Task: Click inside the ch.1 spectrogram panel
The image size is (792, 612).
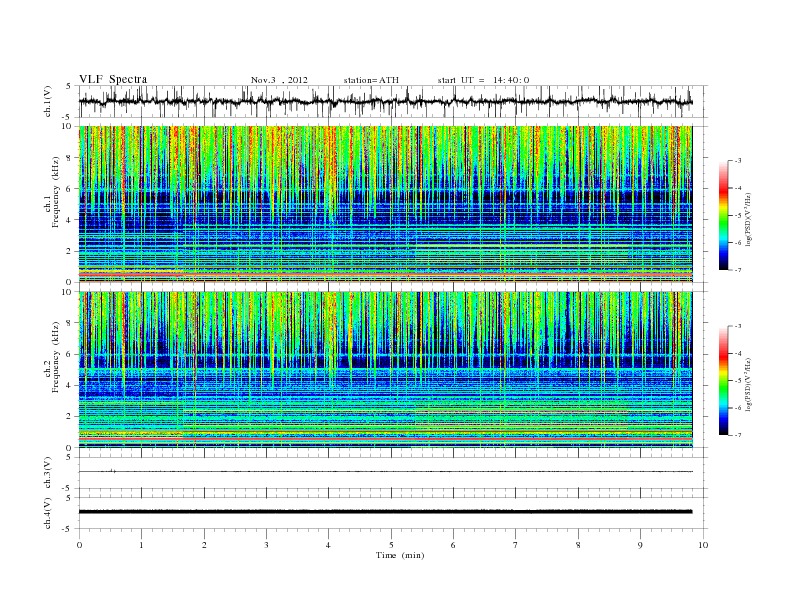Action: (386, 204)
